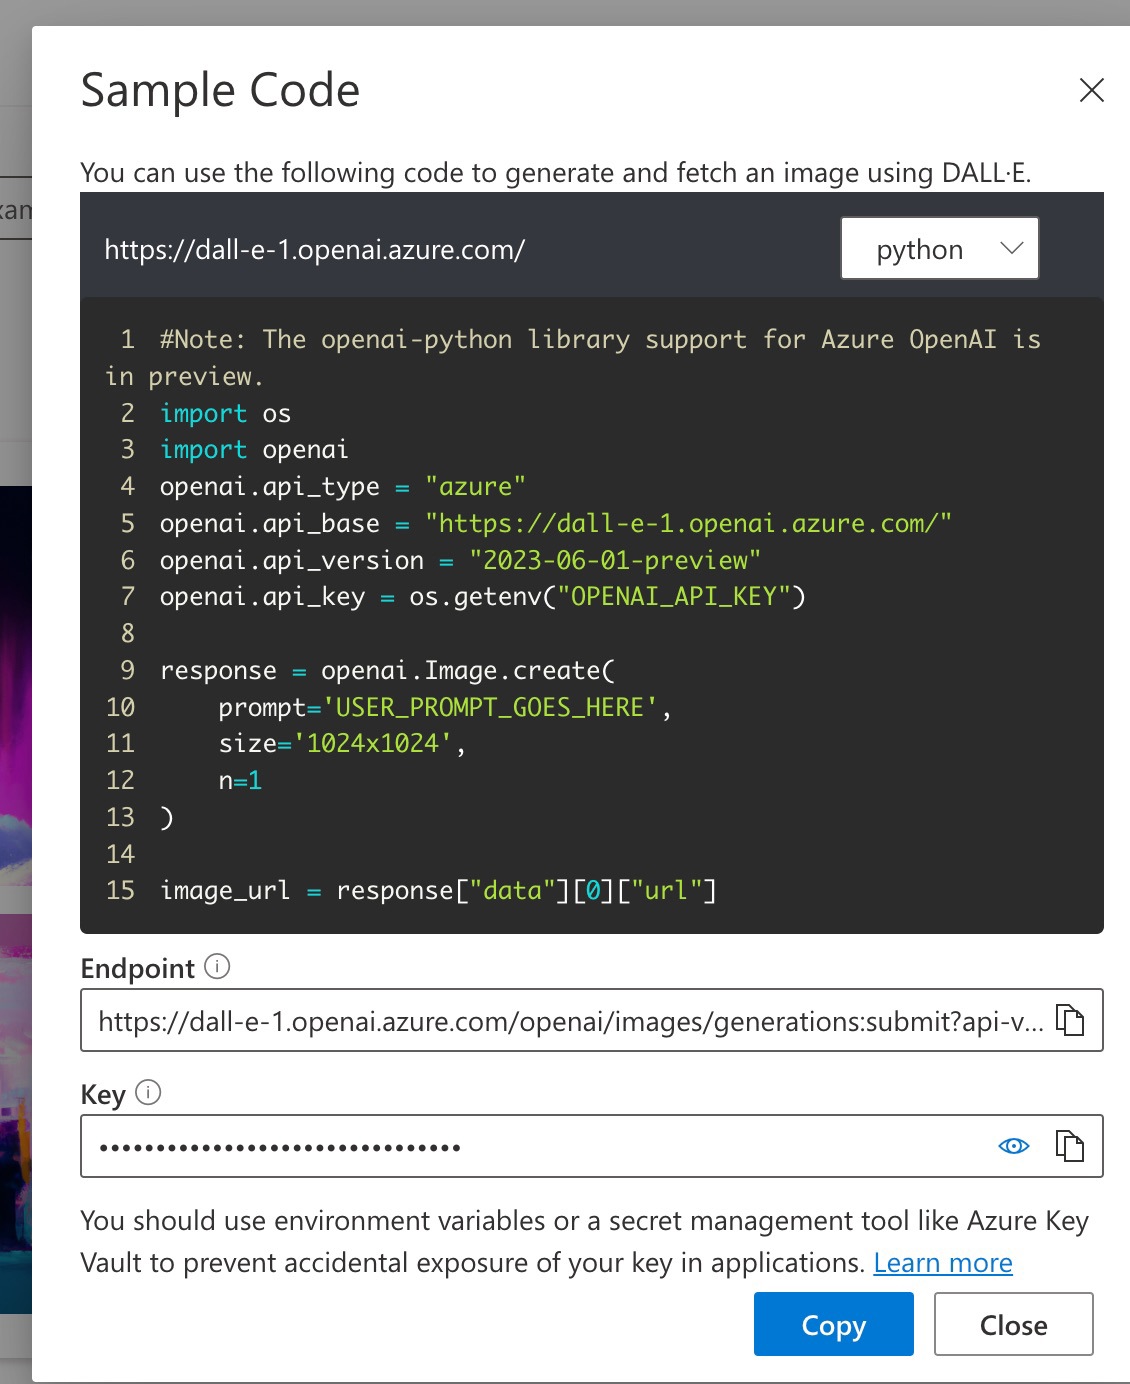The width and height of the screenshot is (1130, 1384).
Task: Click the https://dall-e-1.openai.azure.com/ header text
Action: click(314, 249)
